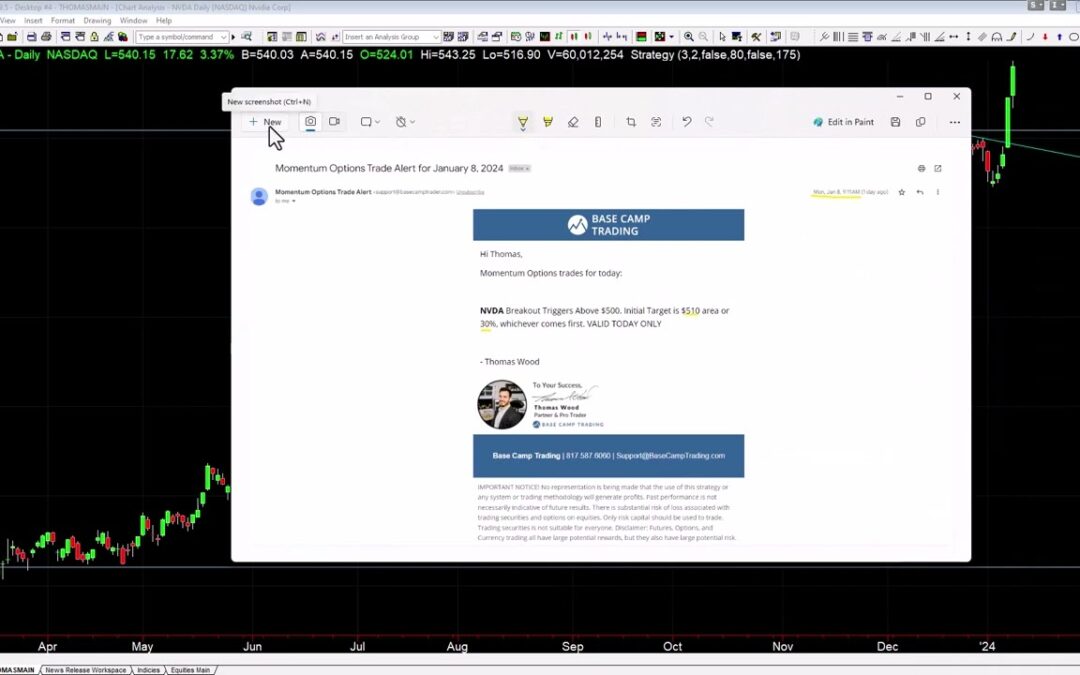Image resolution: width=1080 pixels, height=675 pixels.
Task: Open the snip with Edit in Paint
Action: pyautogui.click(x=843, y=122)
